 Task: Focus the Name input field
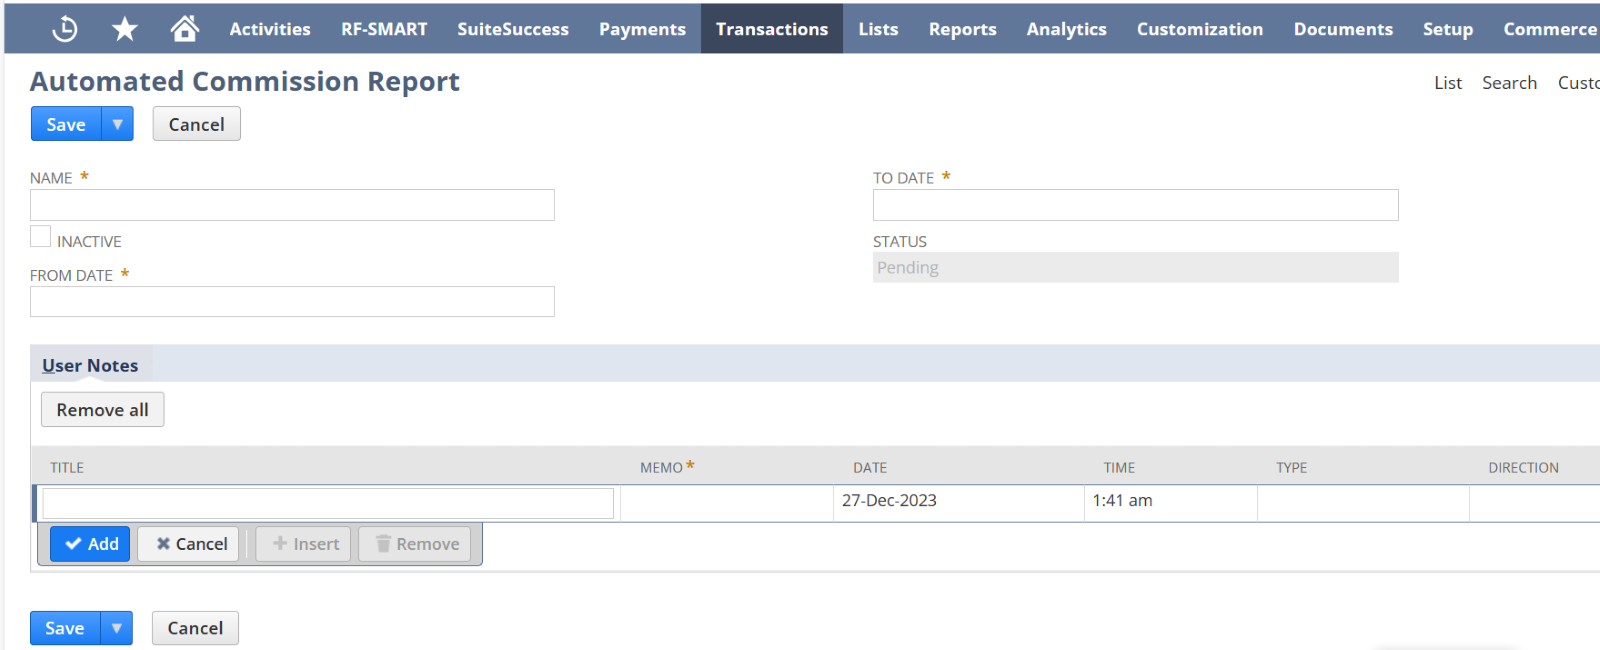292,205
